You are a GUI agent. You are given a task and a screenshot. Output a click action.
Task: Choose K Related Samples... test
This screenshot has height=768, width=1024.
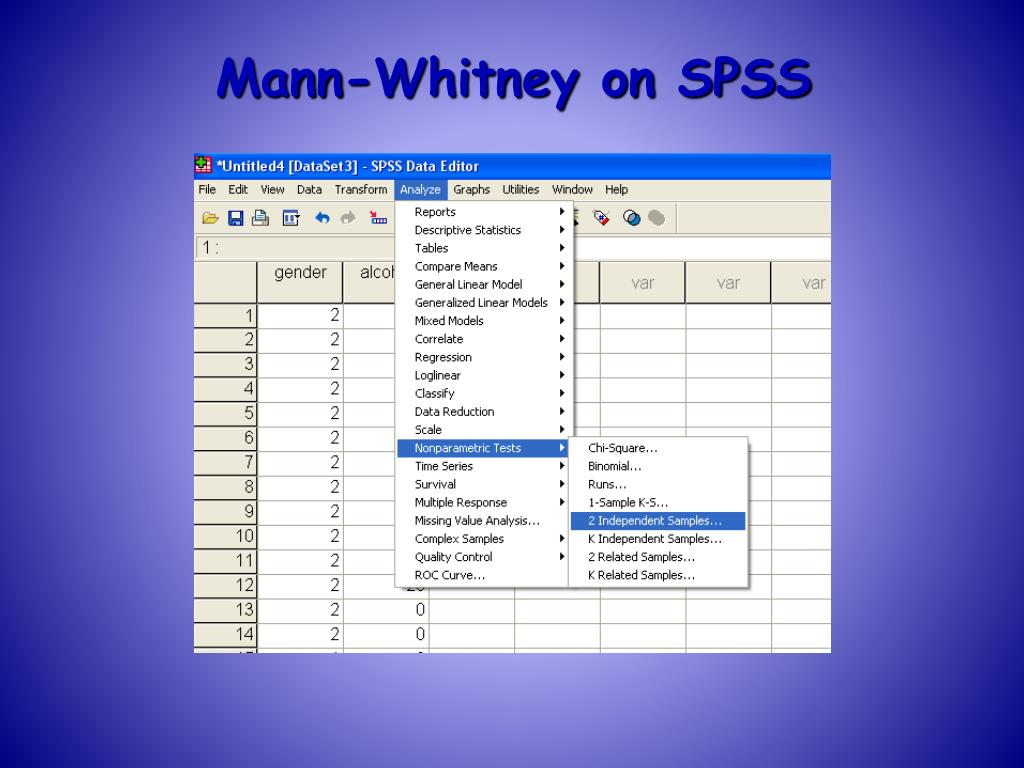(658, 575)
